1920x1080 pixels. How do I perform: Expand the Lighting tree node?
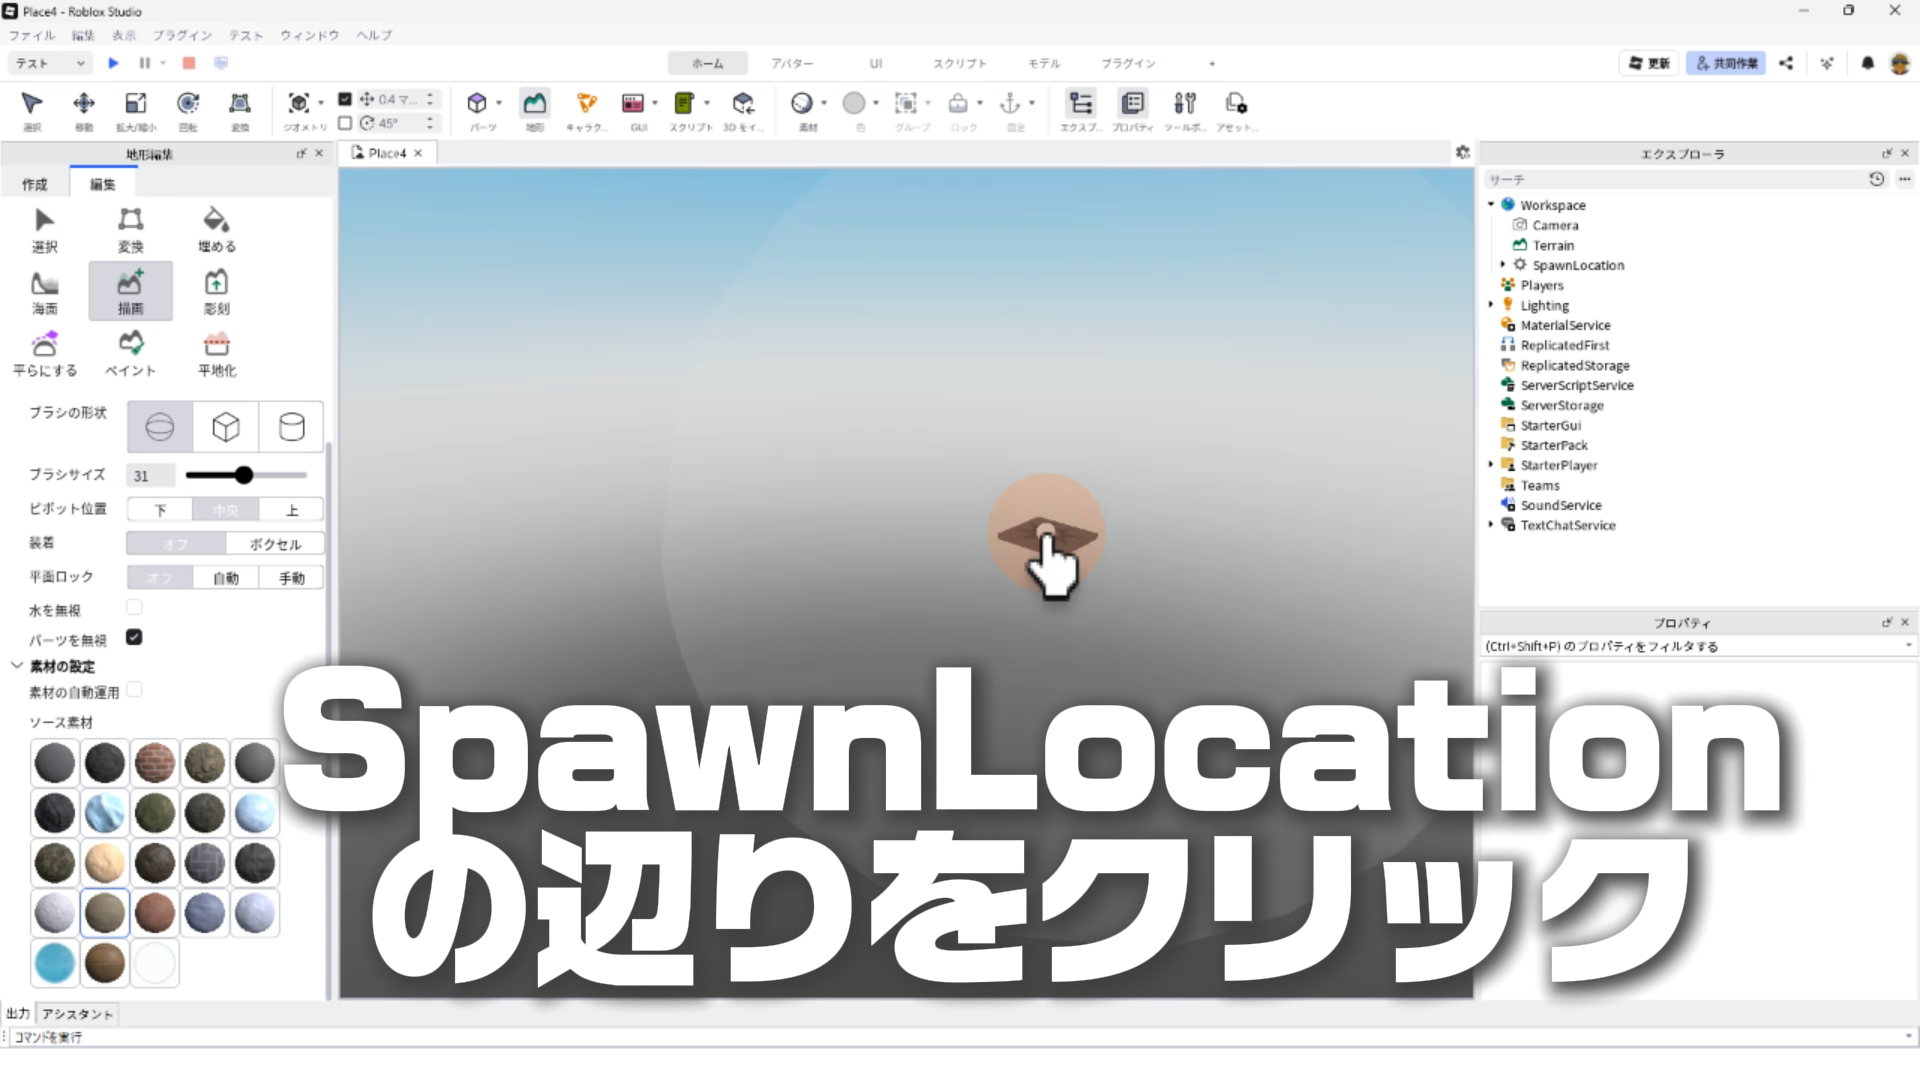(1490, 305)
